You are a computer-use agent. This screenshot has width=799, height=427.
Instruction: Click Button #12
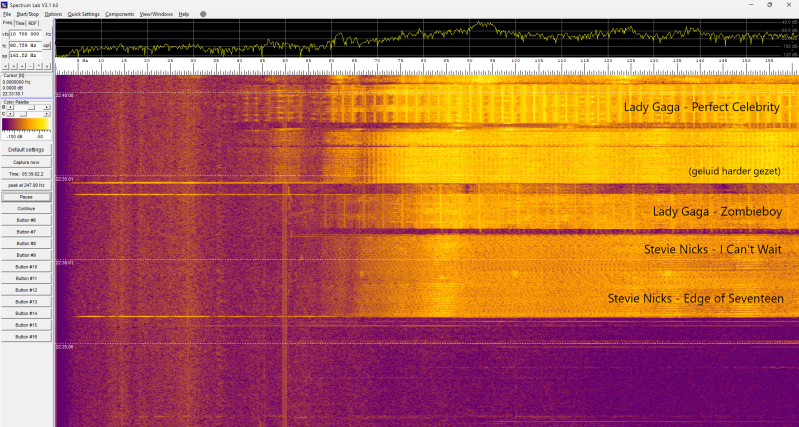click(26, 290)
